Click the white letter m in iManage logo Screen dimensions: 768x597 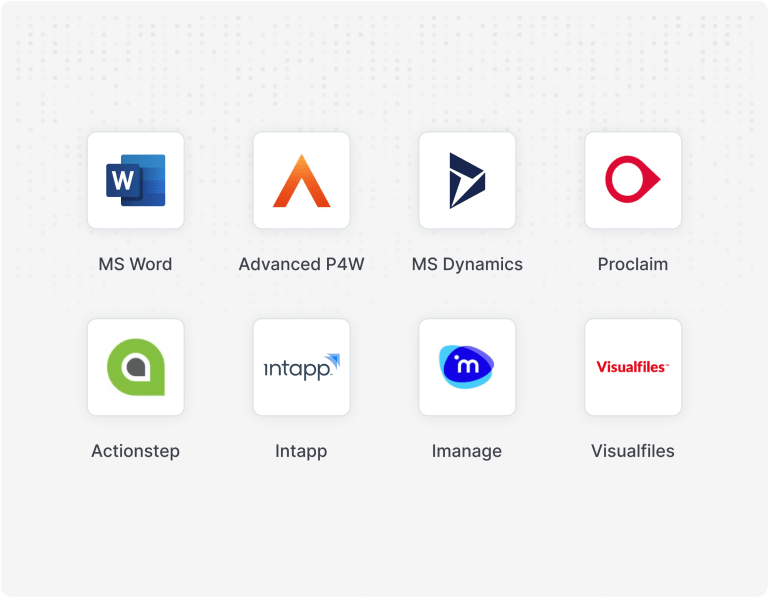(466, 367)
